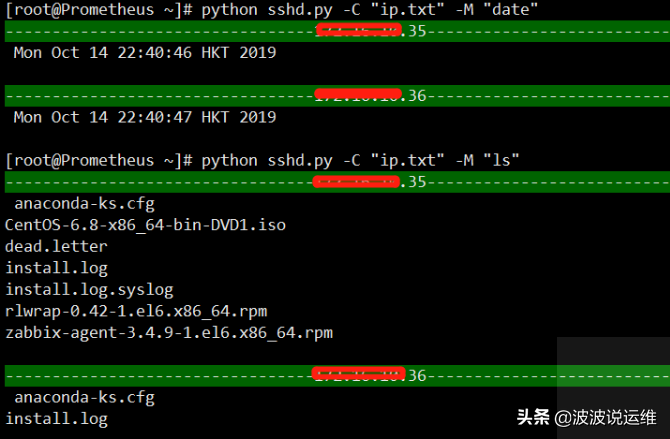Select the output 'Mon Oct 14 22:40:47 HKT 2019'
670x439 pixels.
coord(145,117)
